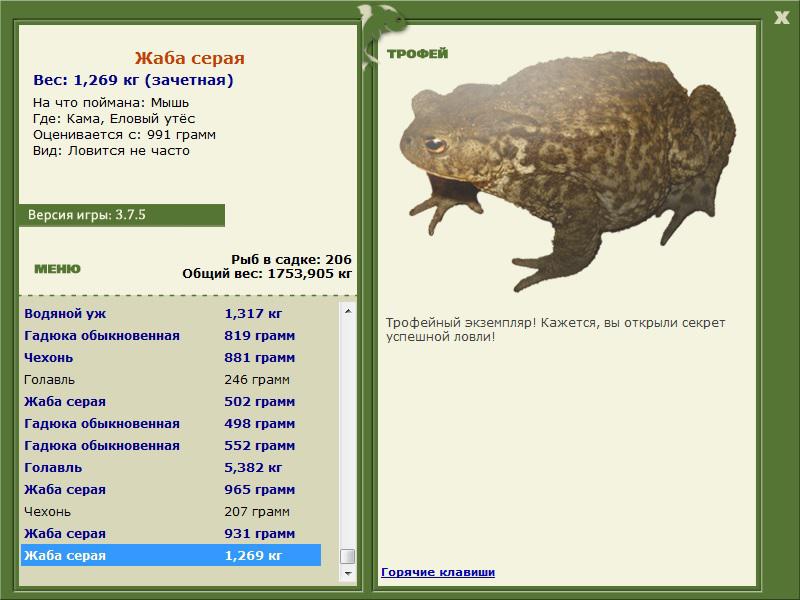
Task: Select Гадюка обыкновенная 819 грамм entry
Action: pyautogui.click(x=171, y=336)
